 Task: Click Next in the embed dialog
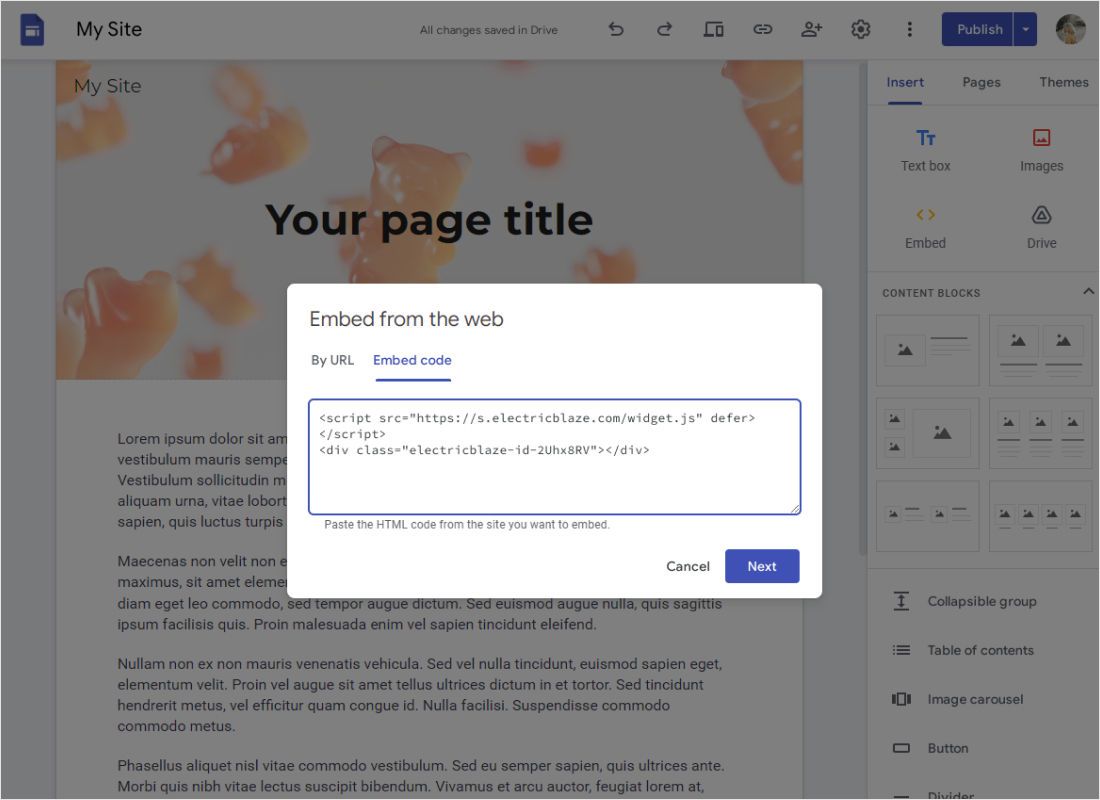pos(762,566)
